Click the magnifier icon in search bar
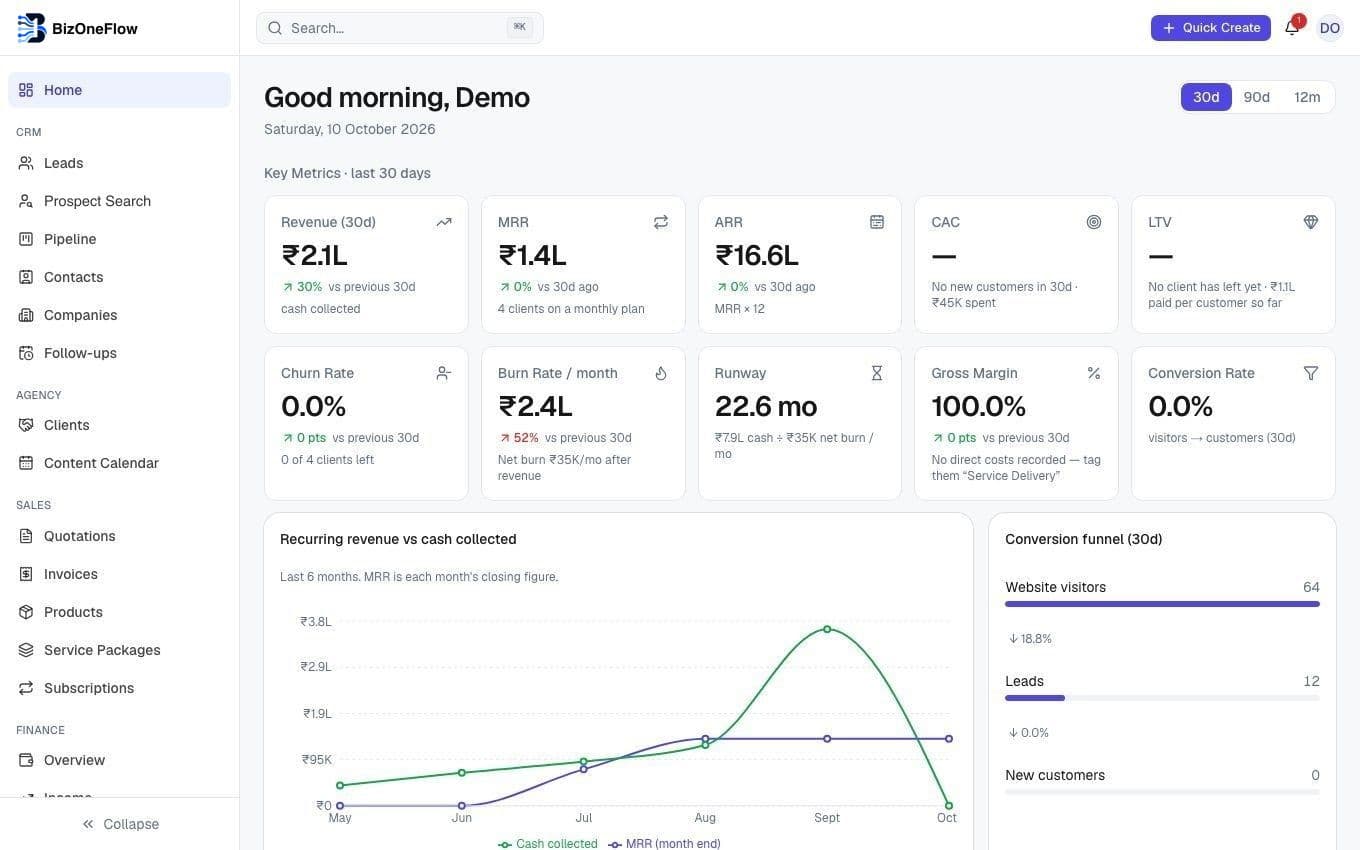 (274, 28)
